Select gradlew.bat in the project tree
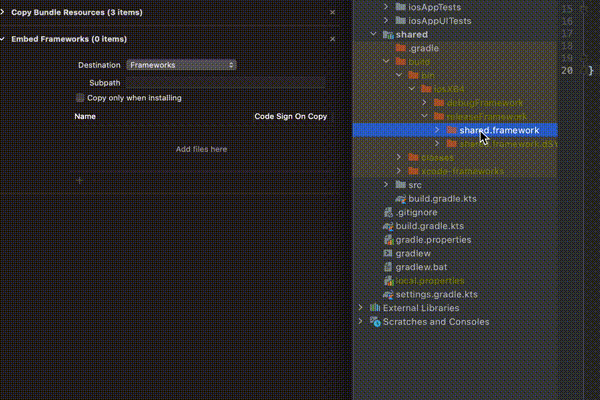This screenshot has height=400, width=600. (419, 267)
